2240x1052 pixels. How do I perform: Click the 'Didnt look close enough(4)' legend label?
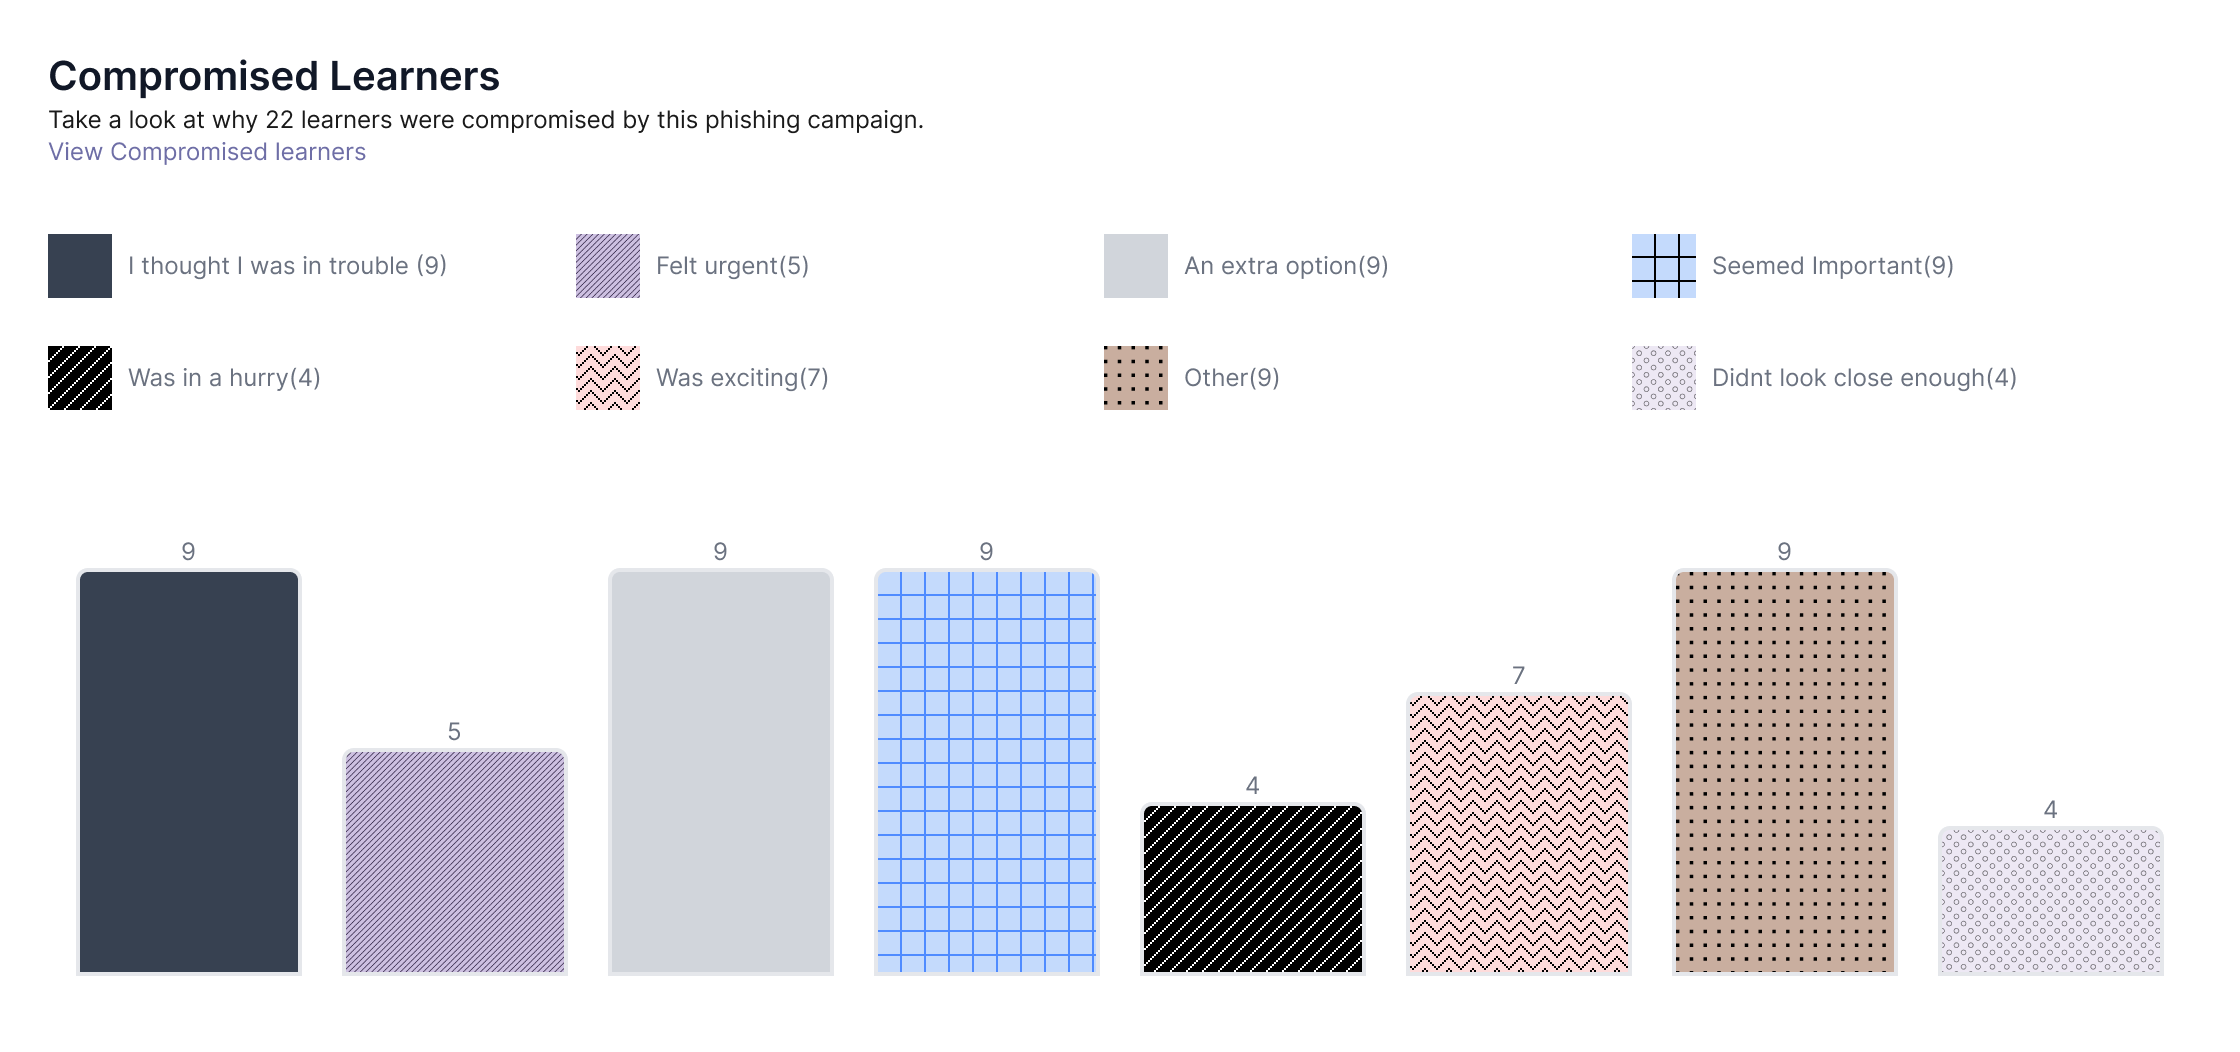[1864, 378]
